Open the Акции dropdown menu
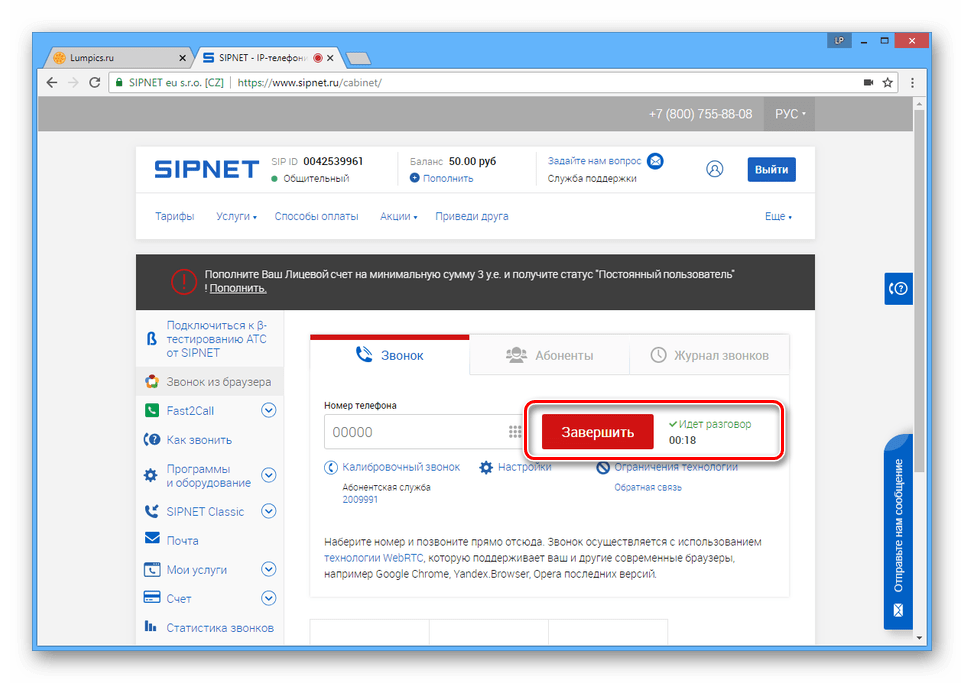Screen dimensions: 964x683 click(398, 216)
